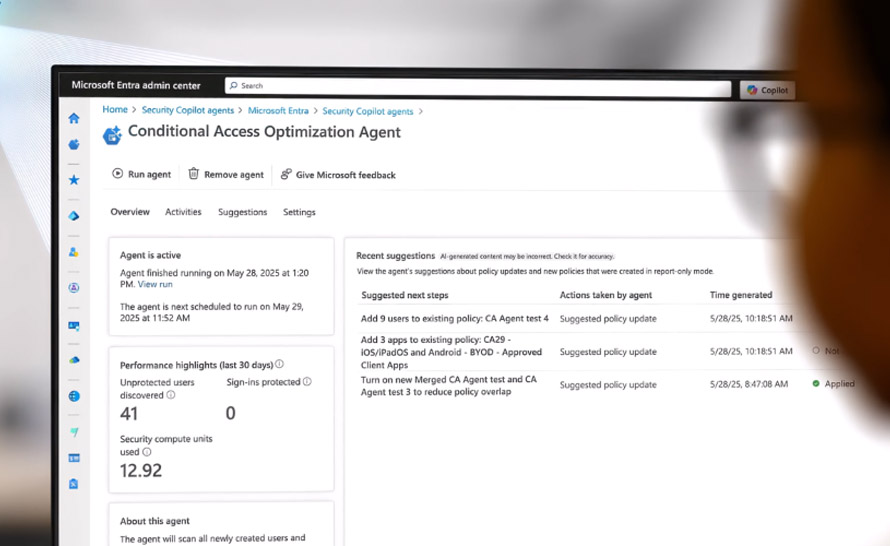Click the magnifier icon in search box
Screen dimensions: 890x546
233,86
